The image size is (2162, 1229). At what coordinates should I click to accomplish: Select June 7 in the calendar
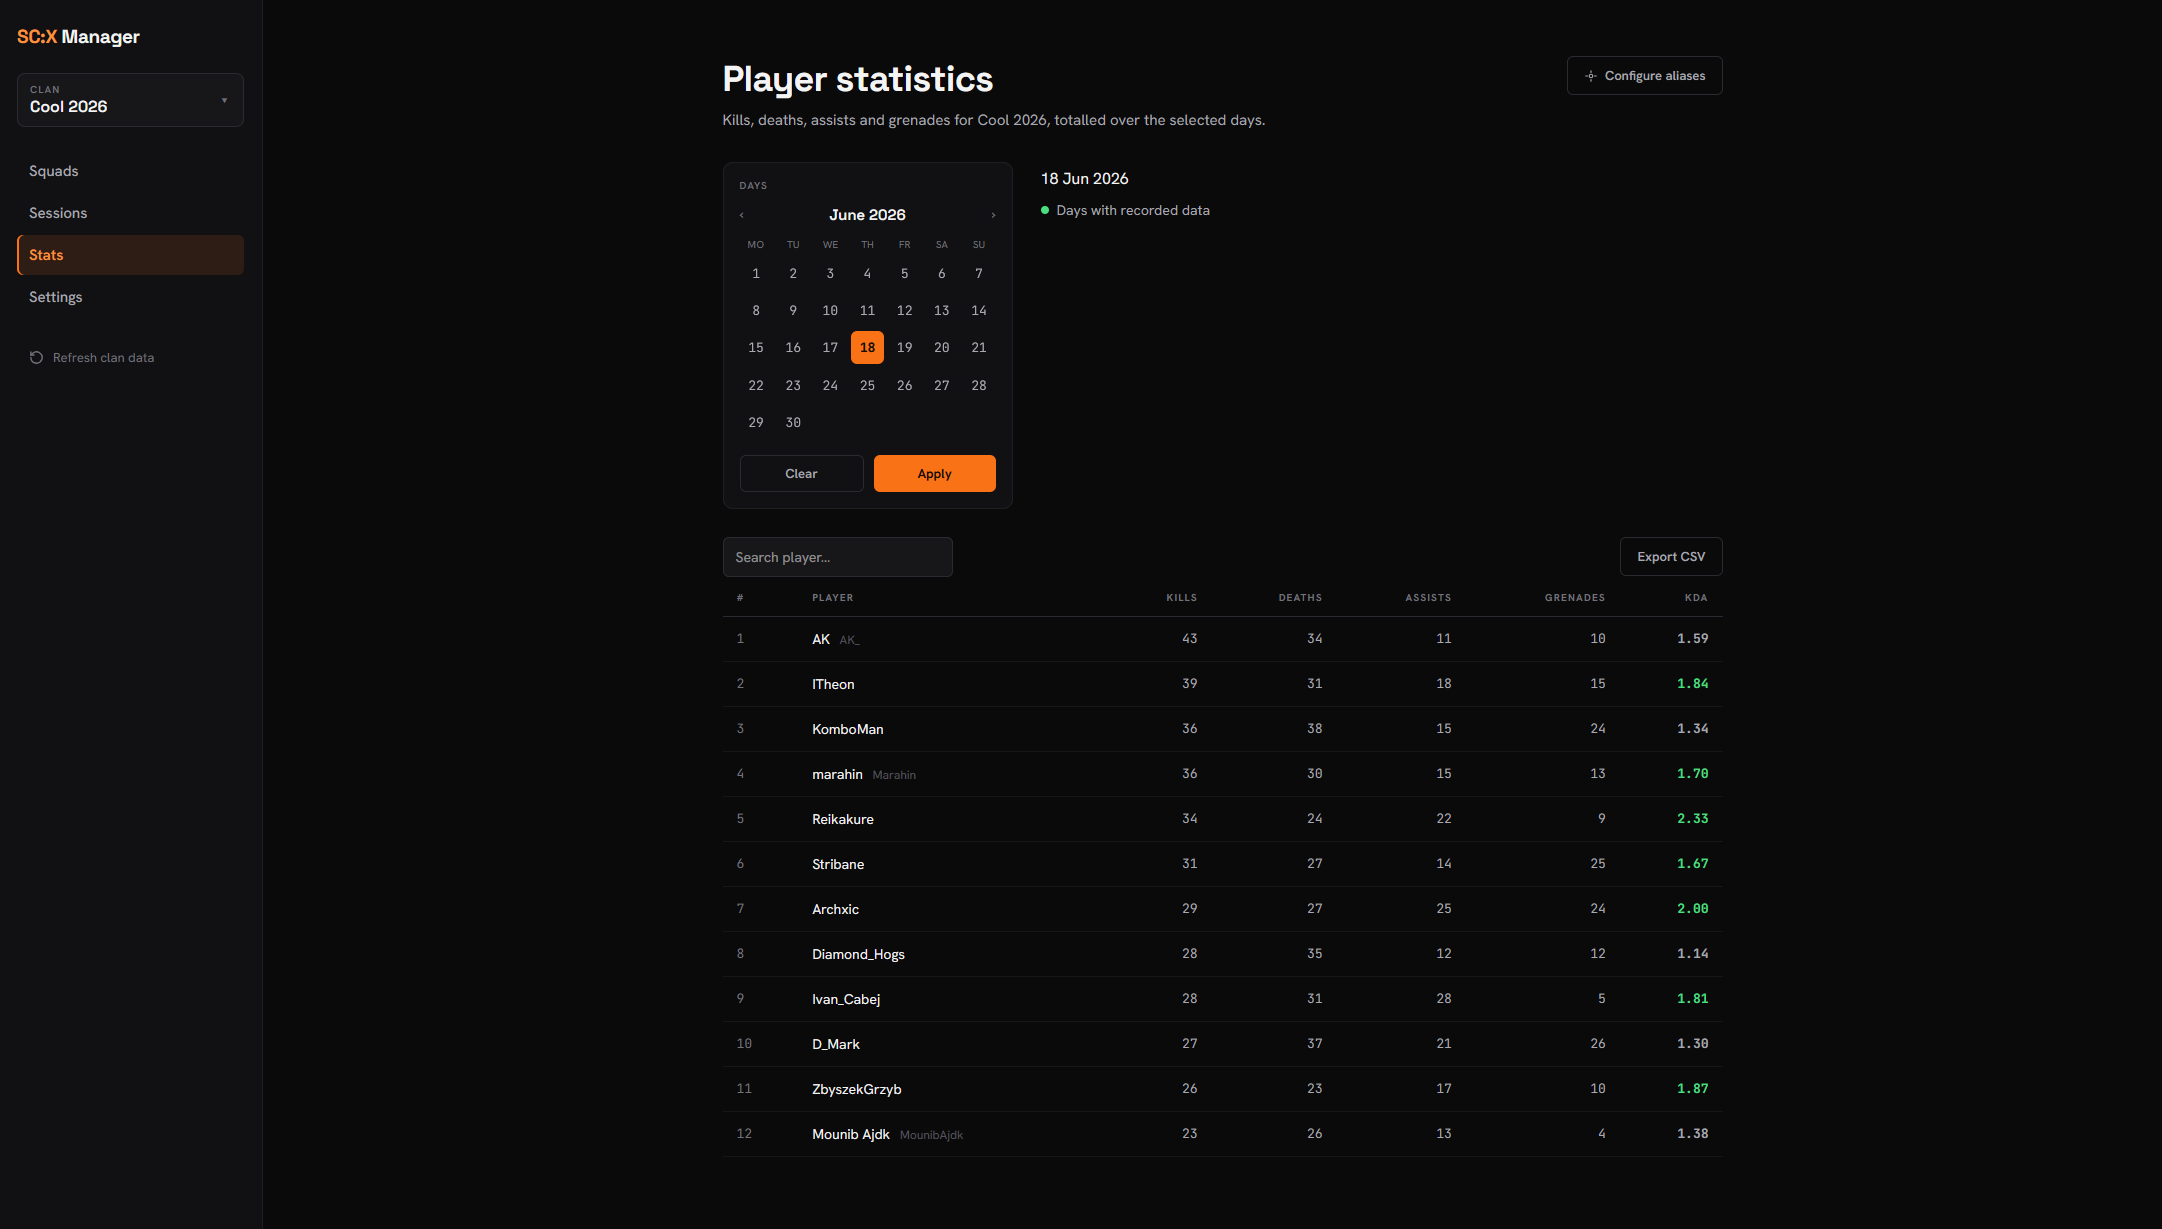pos(979,274)
